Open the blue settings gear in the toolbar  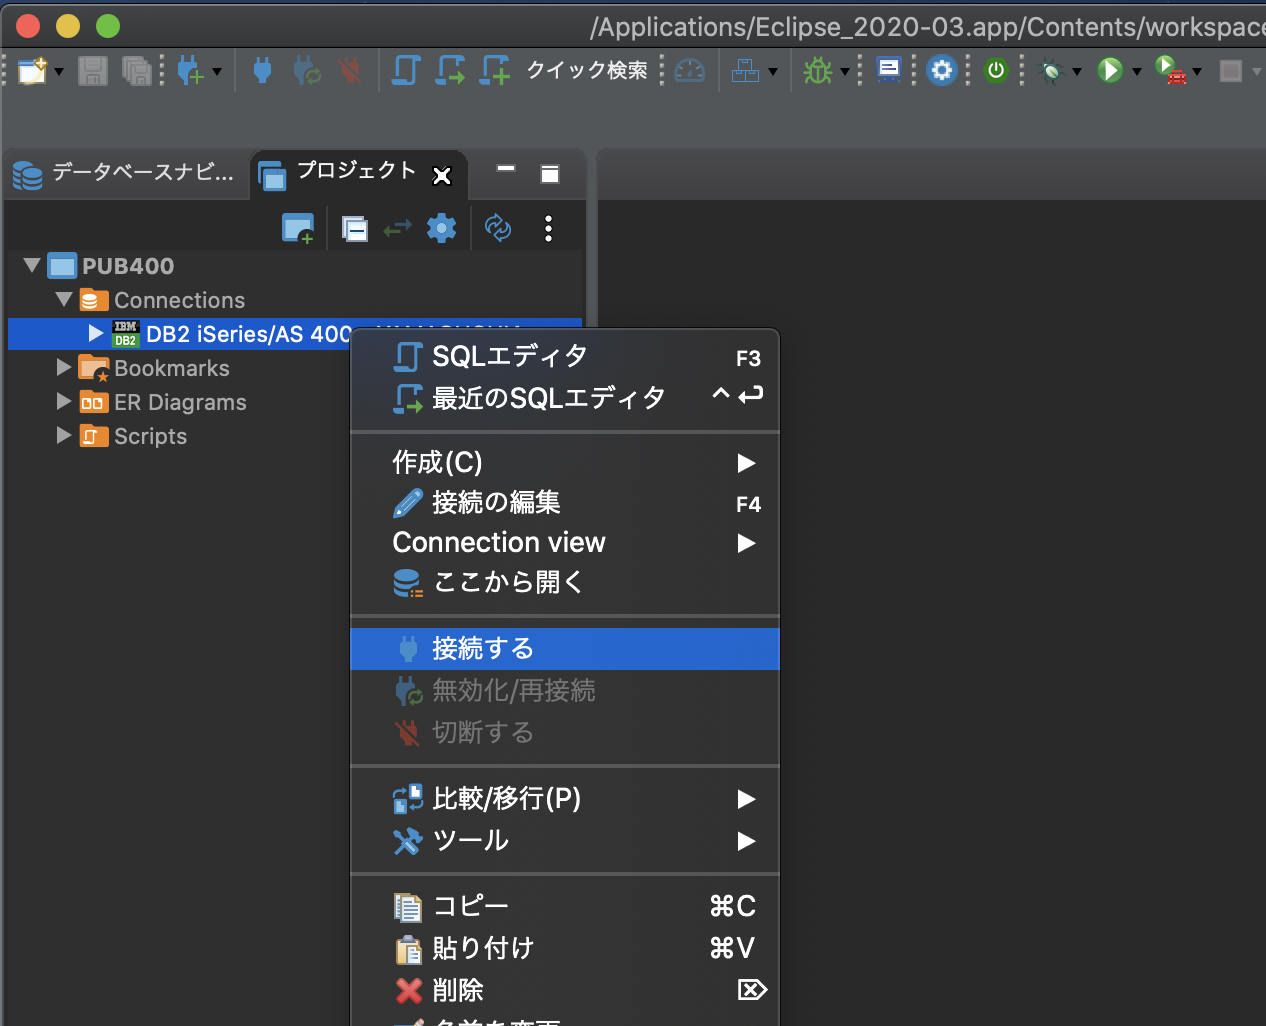coord(941,70)
